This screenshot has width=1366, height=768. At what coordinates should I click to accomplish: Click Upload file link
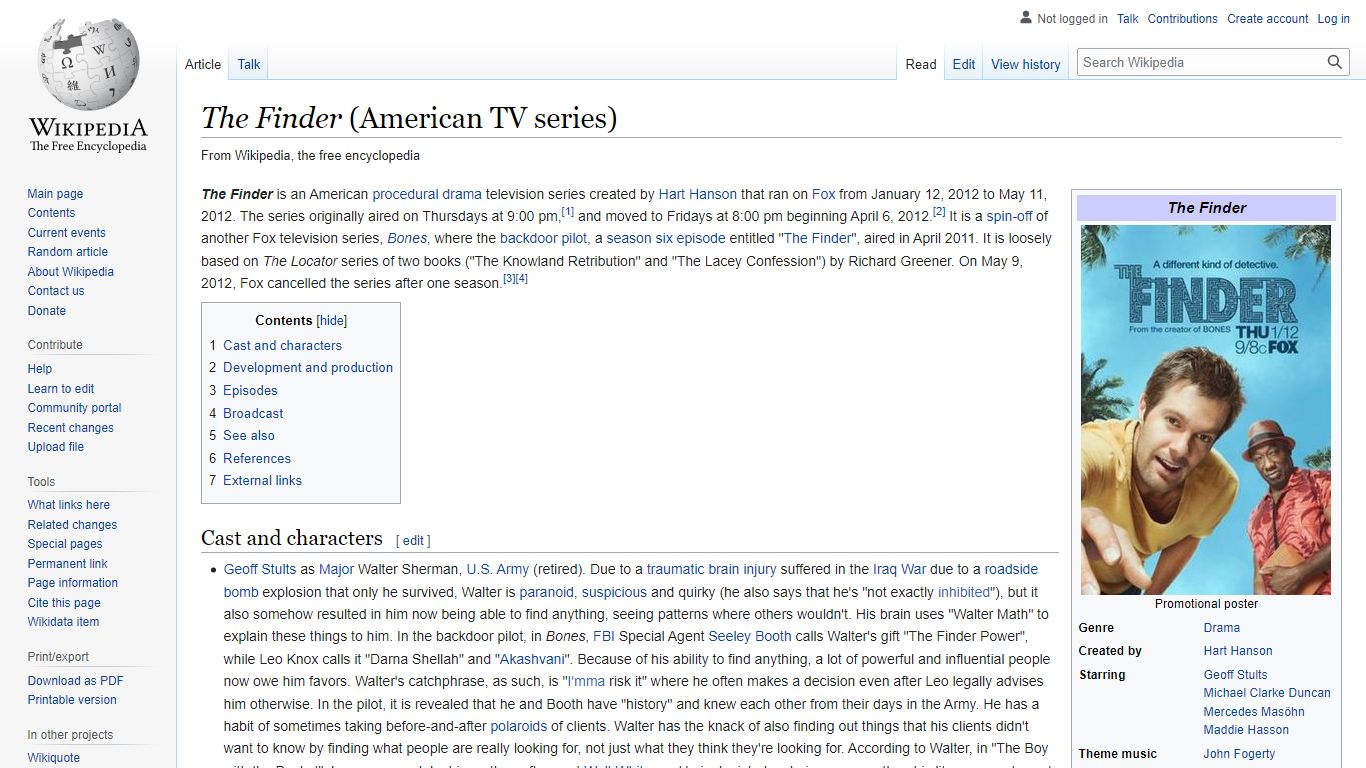point(56,447)
